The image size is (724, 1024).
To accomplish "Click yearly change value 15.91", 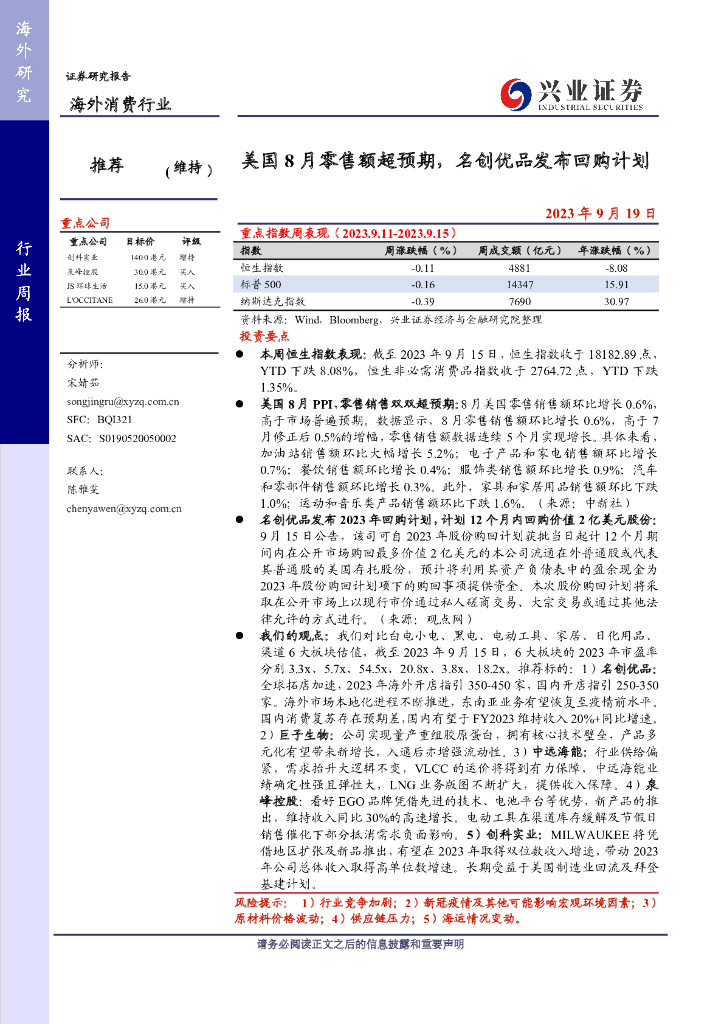I will (x=616, y=285).
